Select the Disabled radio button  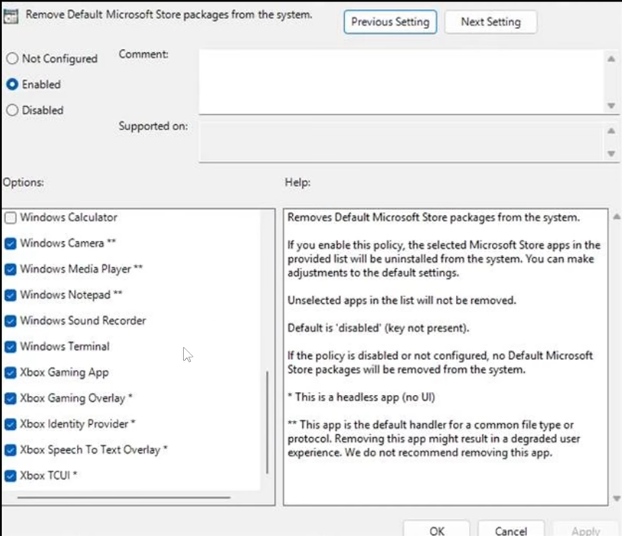click(12, 110)
